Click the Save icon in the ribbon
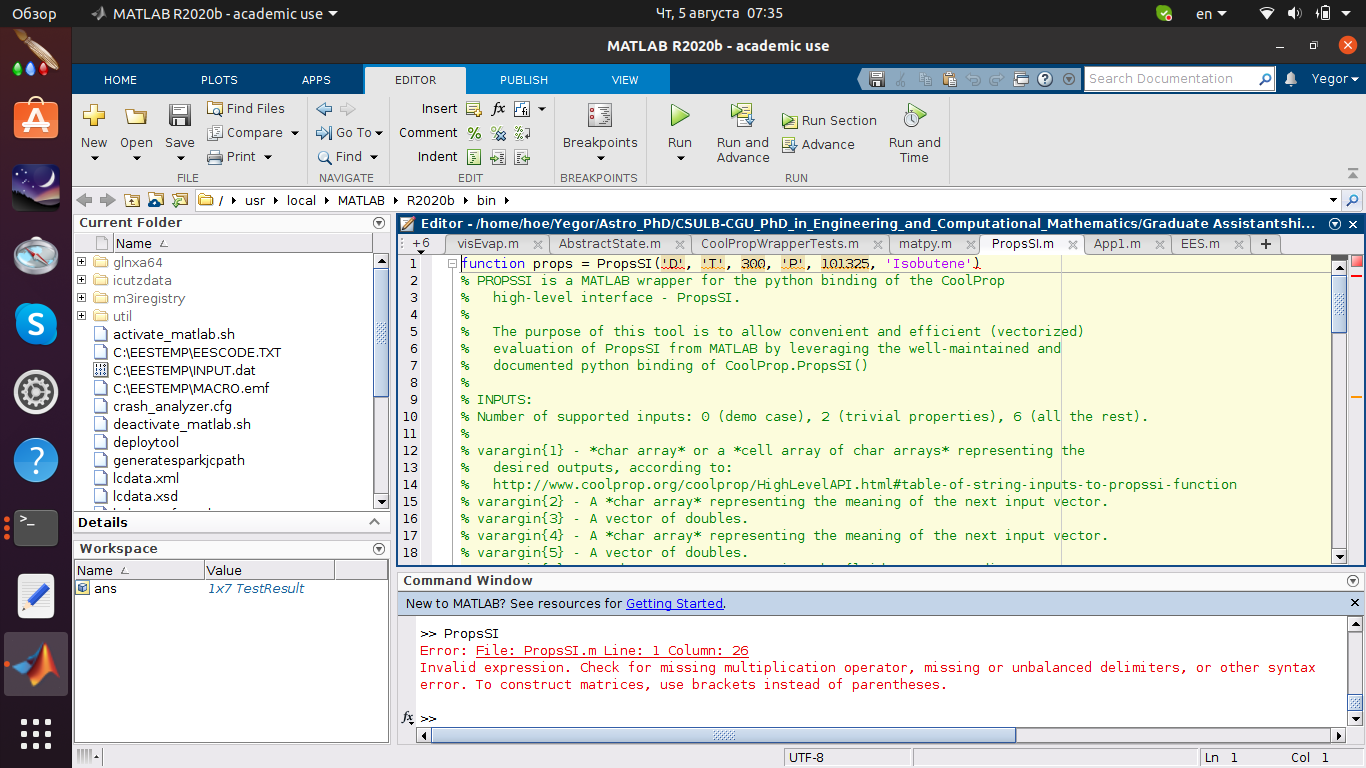1366x768 pixels. tap(179, 116)
